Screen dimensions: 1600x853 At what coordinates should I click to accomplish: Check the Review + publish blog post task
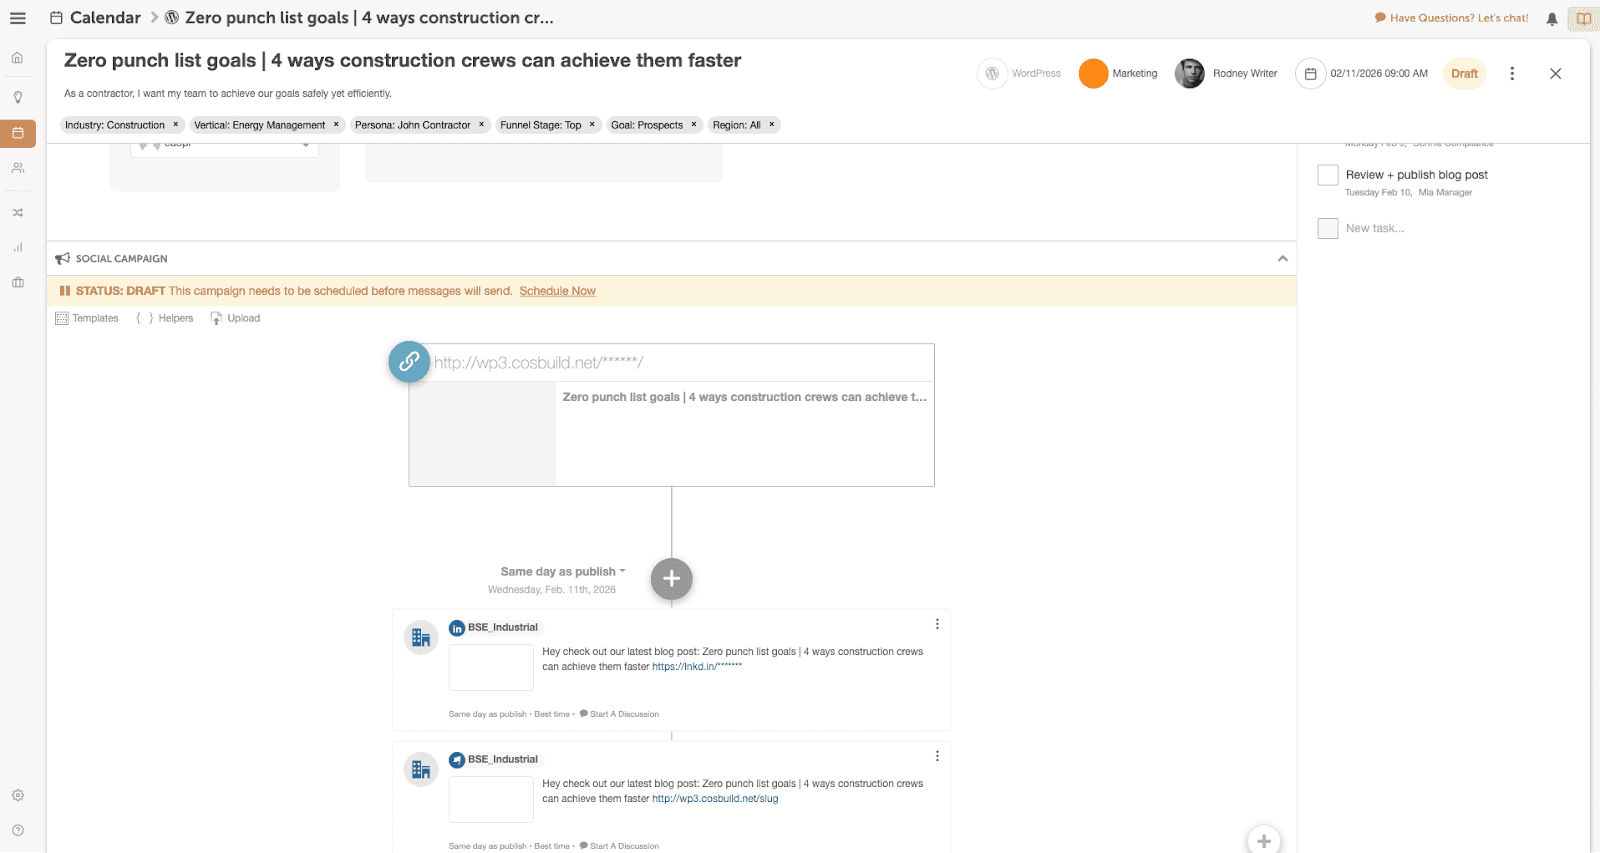1328,175
